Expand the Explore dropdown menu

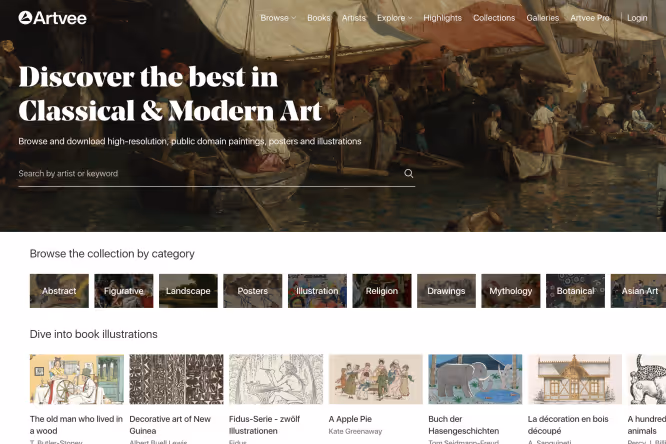click(394, 18)
